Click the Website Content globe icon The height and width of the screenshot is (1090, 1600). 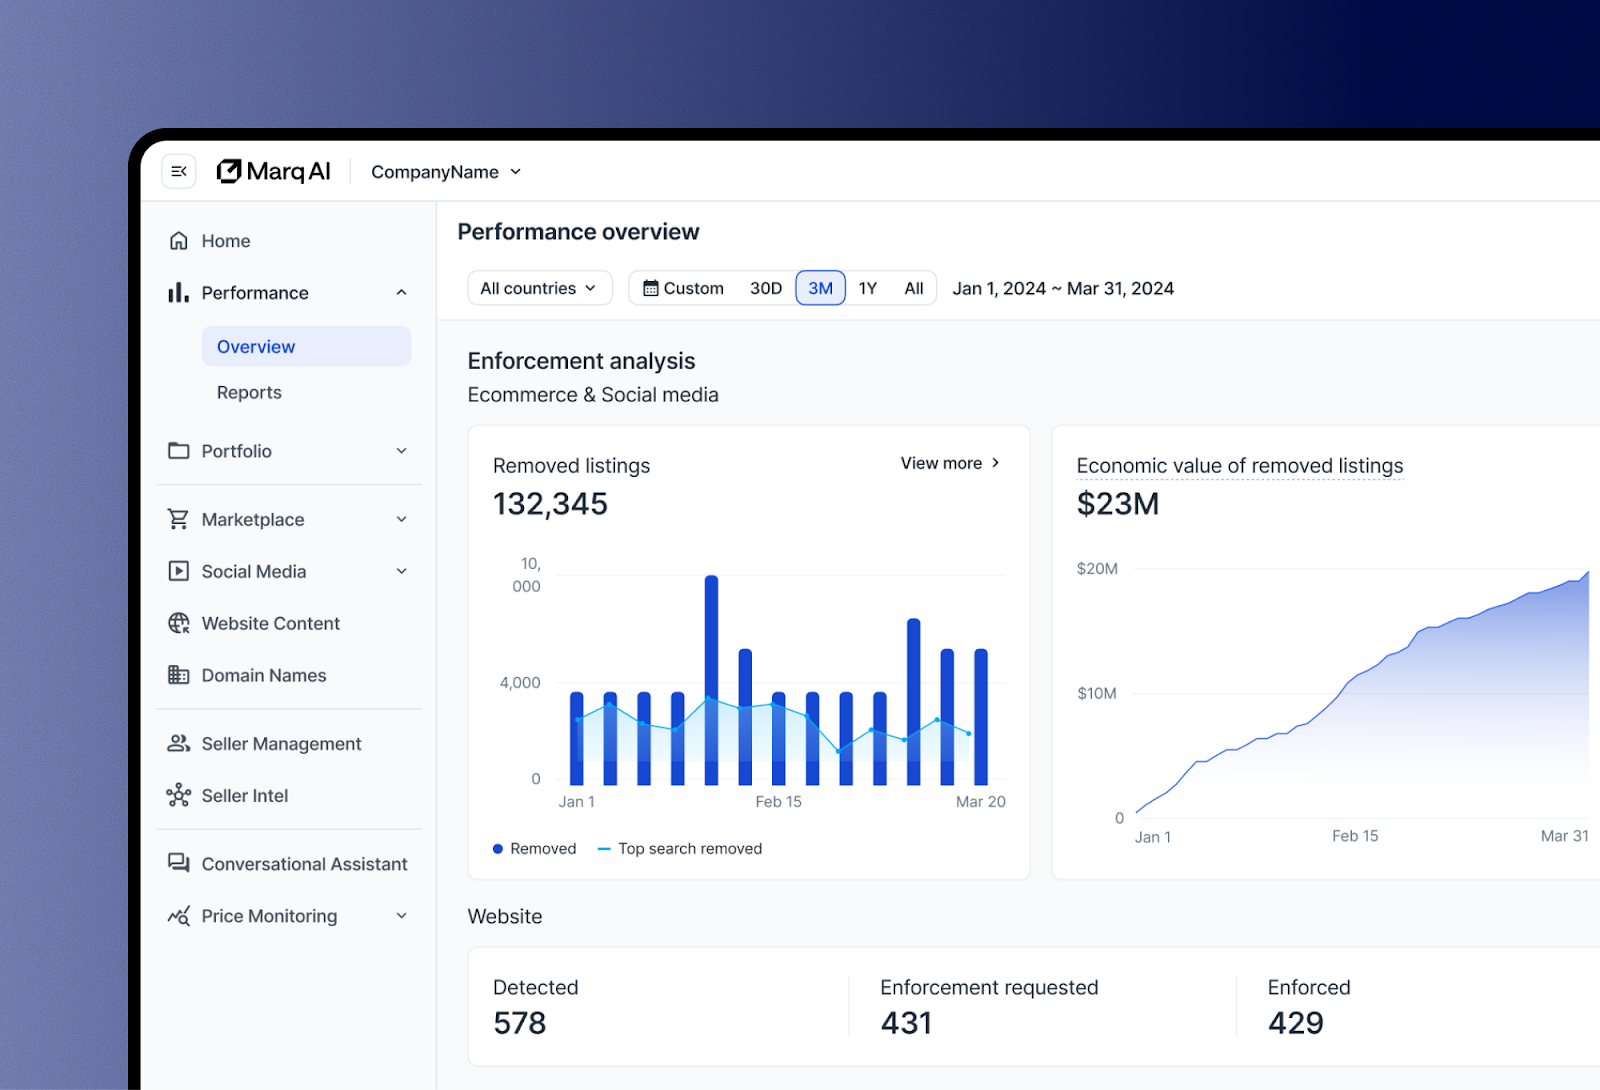point(179,623)
